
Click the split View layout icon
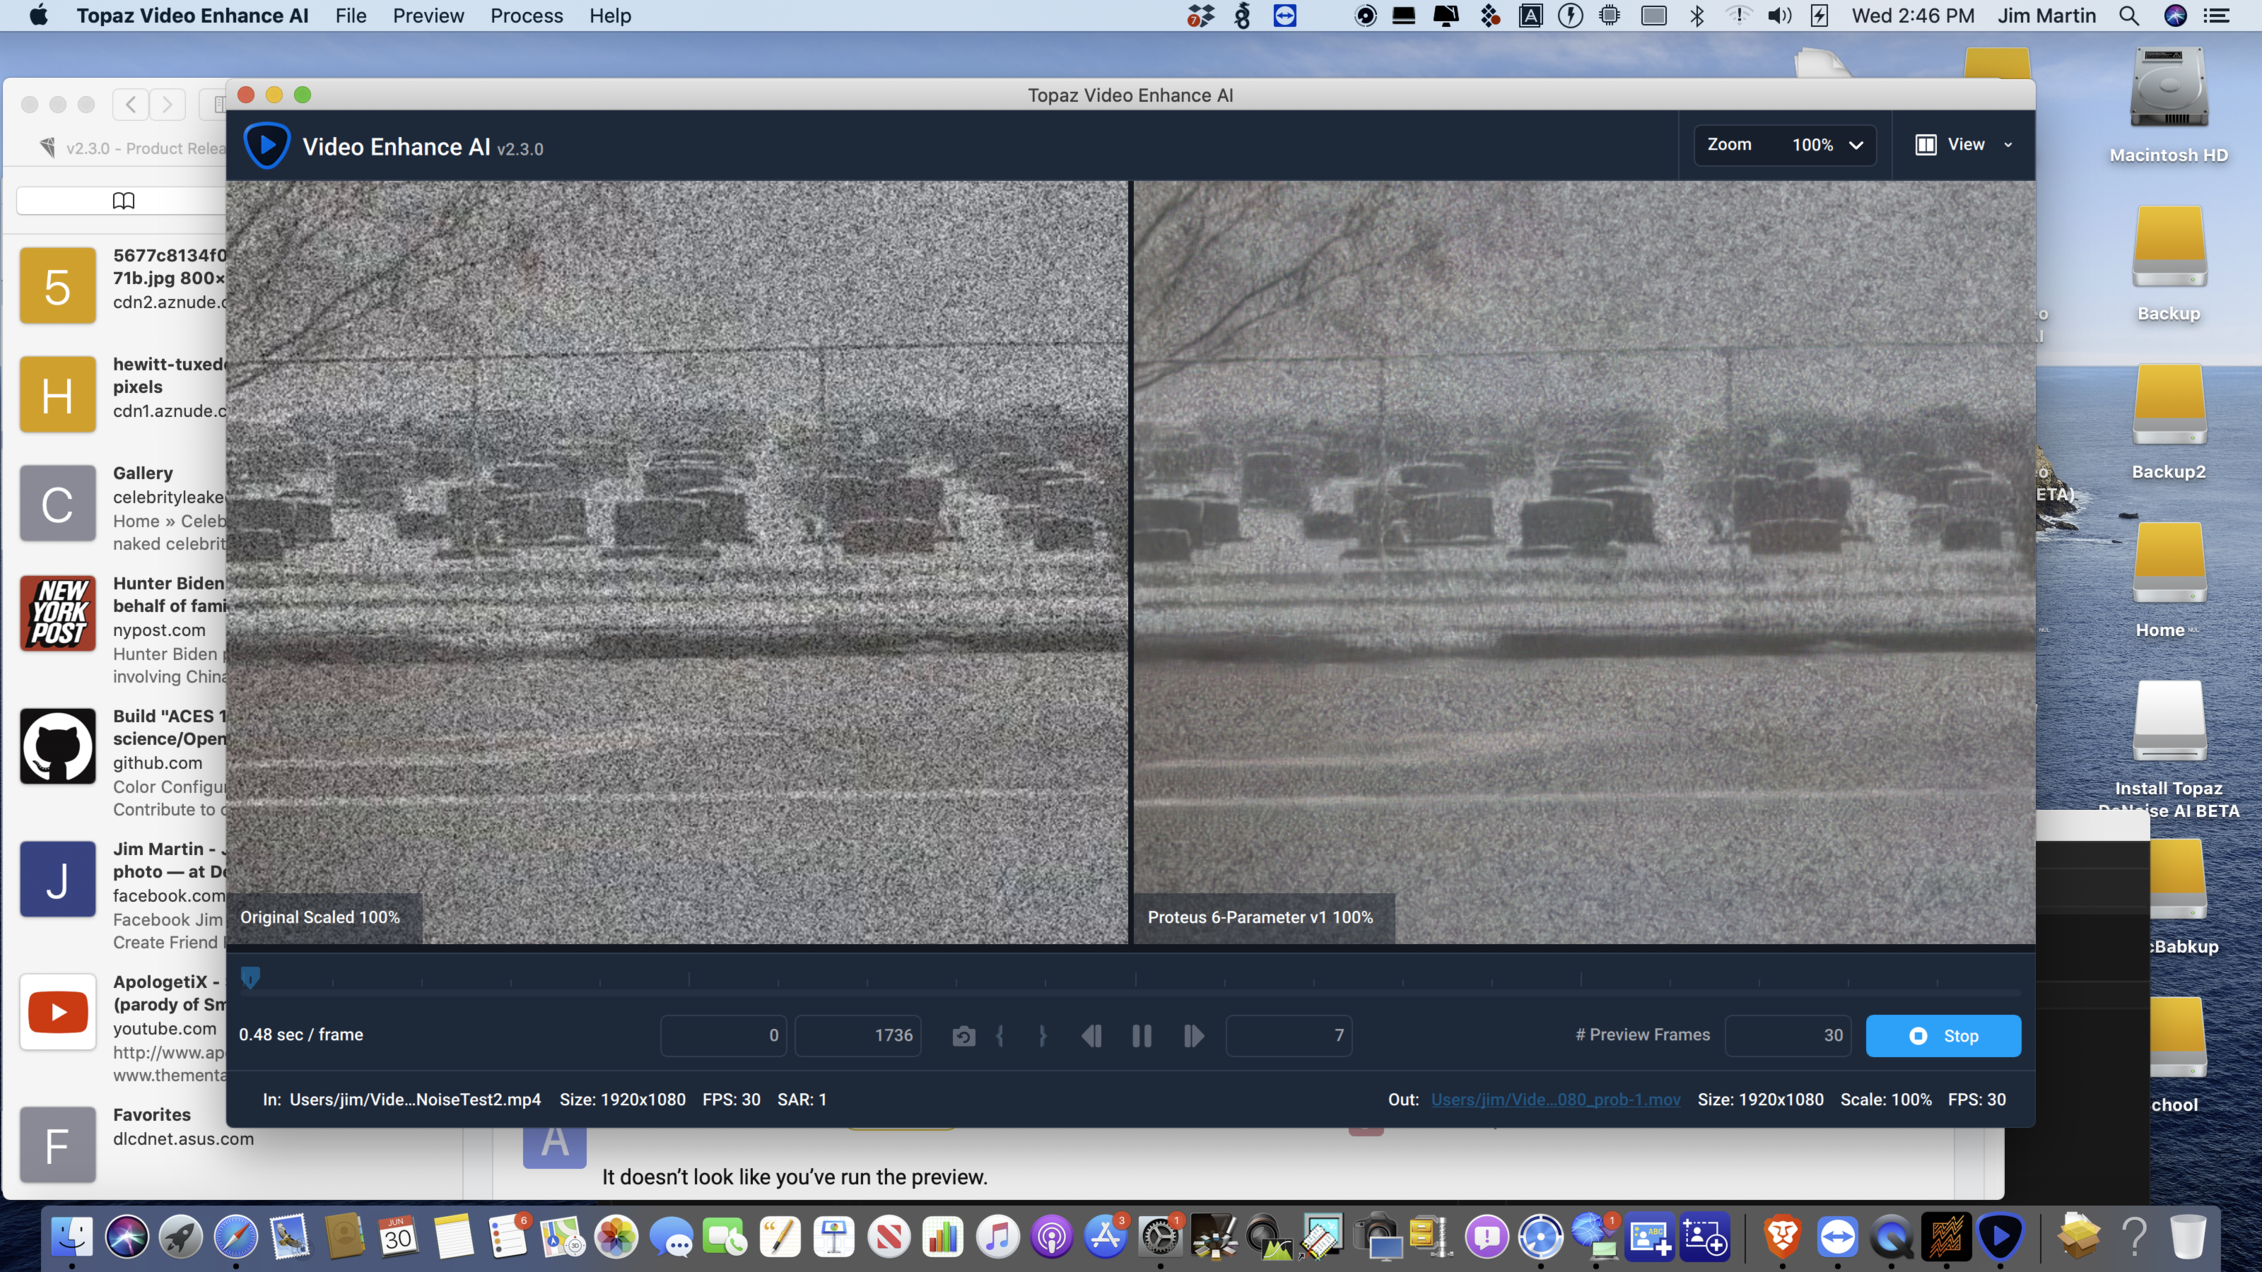click(x=1925, y=145)
